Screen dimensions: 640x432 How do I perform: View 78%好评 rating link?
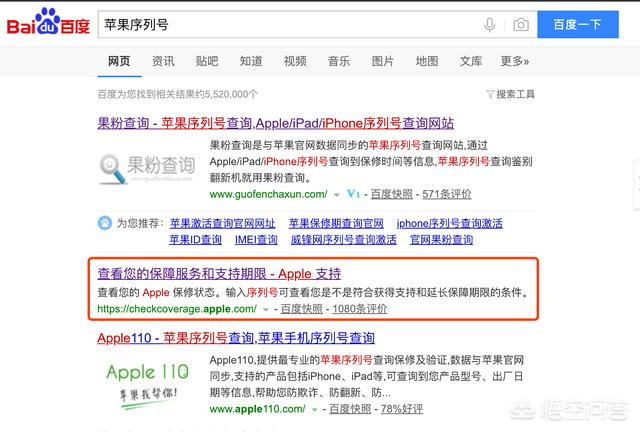[x=402, y=409]
